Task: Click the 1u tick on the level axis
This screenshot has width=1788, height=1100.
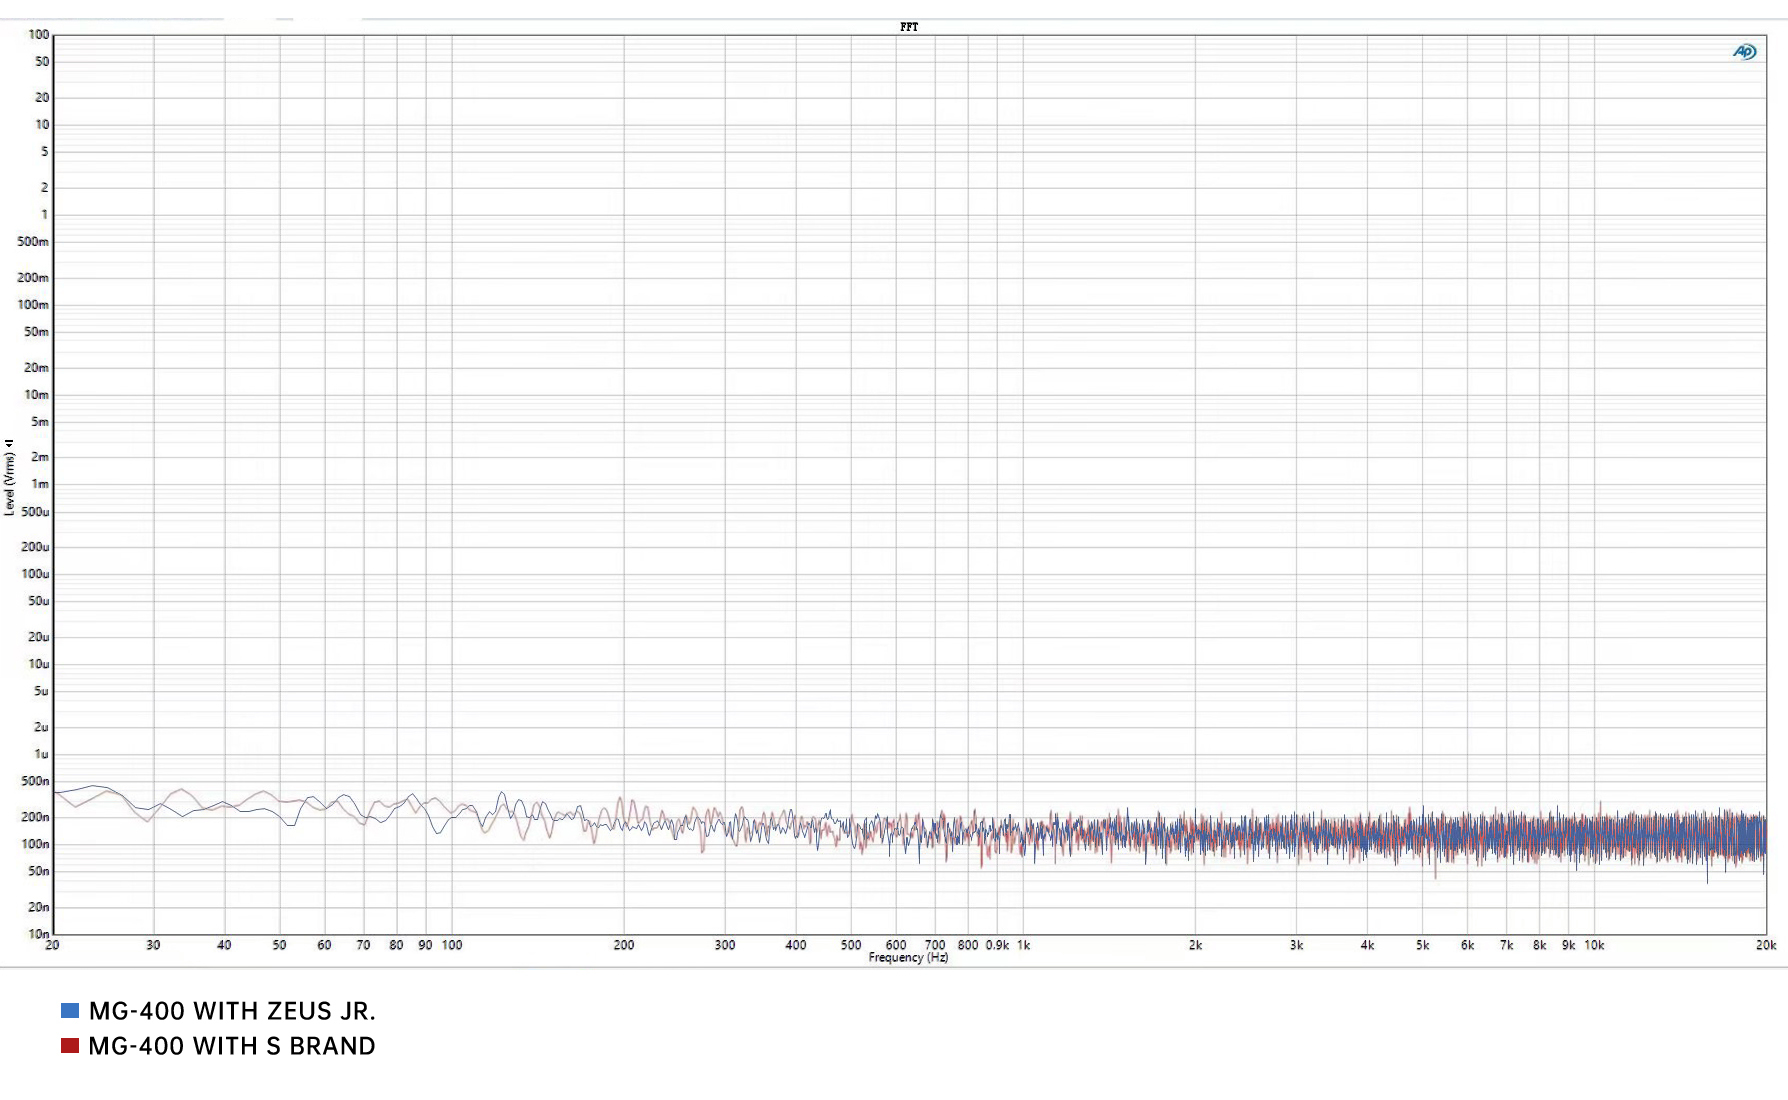Action: (41, 754)
